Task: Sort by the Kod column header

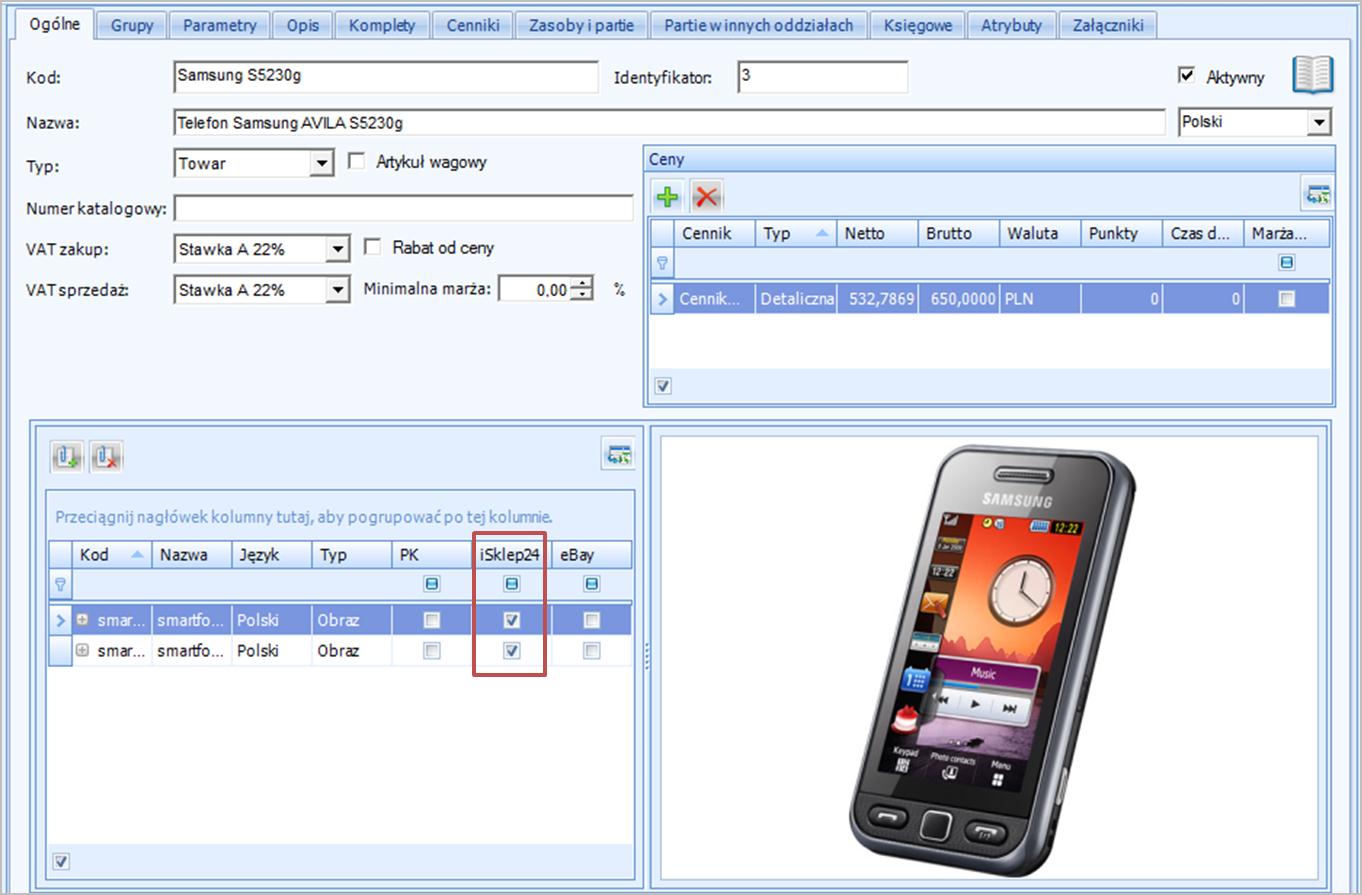Action: pos(112,554)
